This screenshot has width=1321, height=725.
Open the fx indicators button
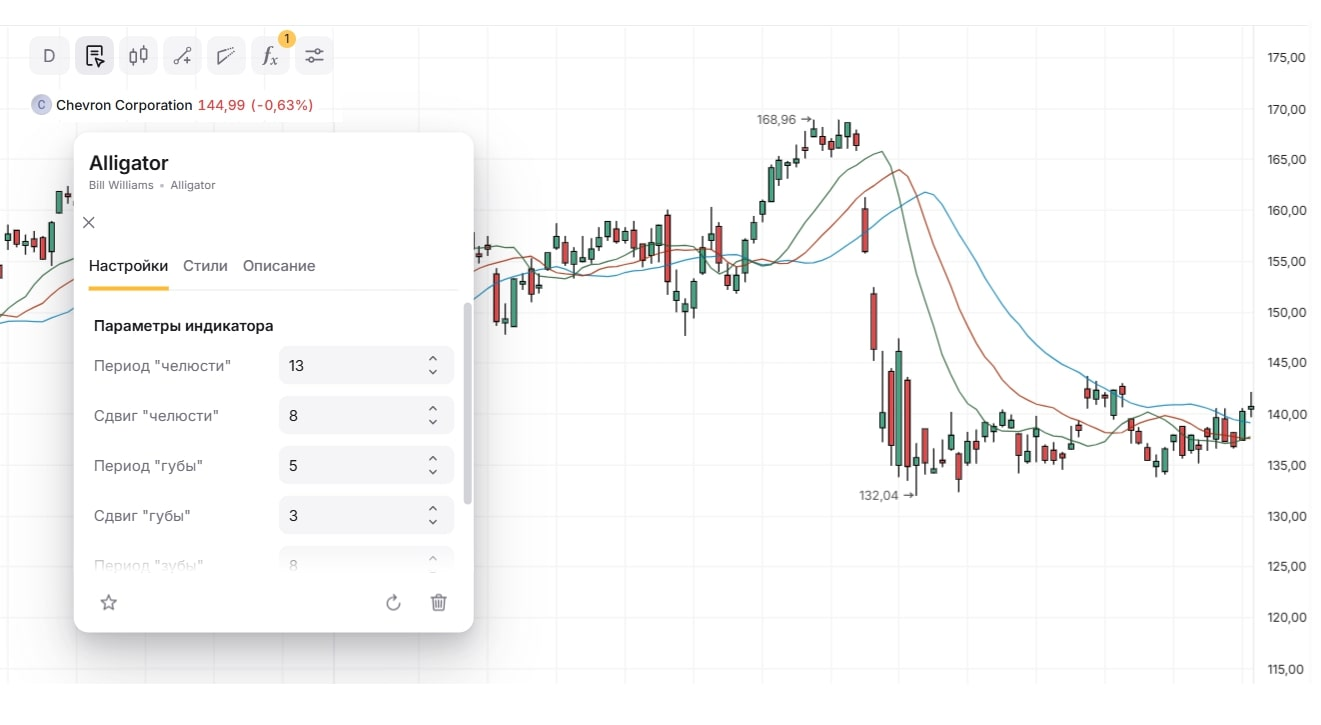270,56
